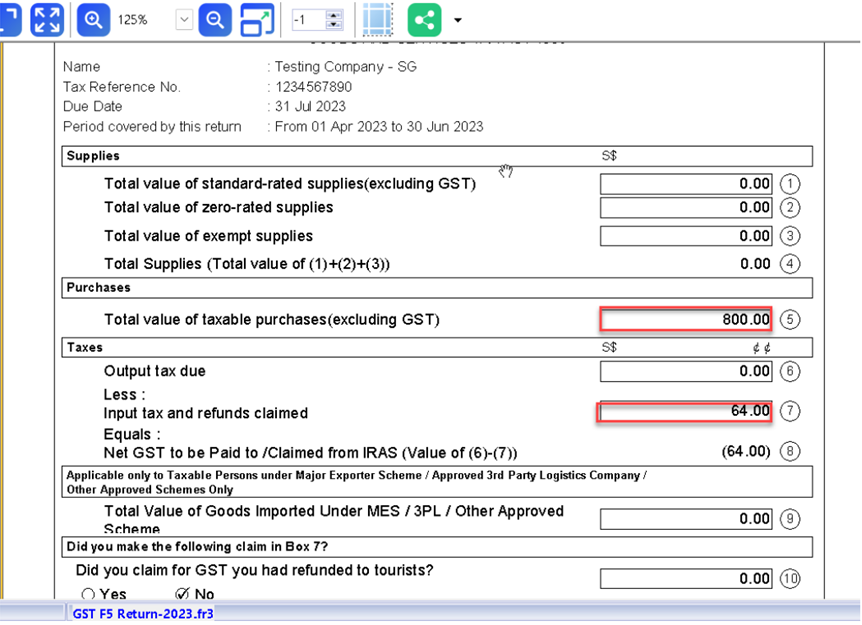Click the pop-out window icon

(x=257, y=19)
